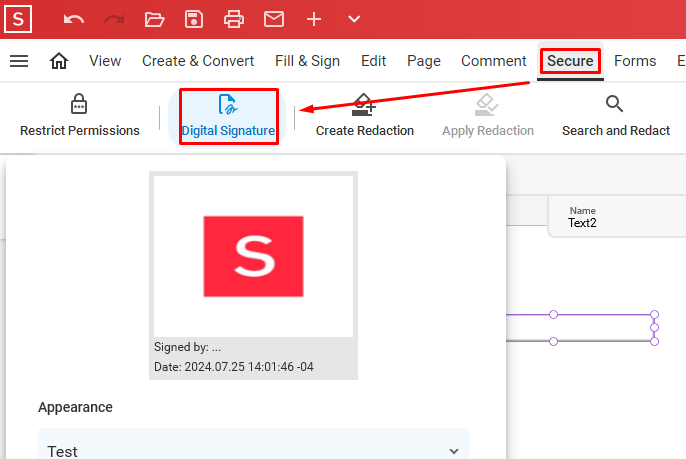686x459 pixels.
Task: Click Restrict Permissions lock tool
Action: (x=80, y=116)
